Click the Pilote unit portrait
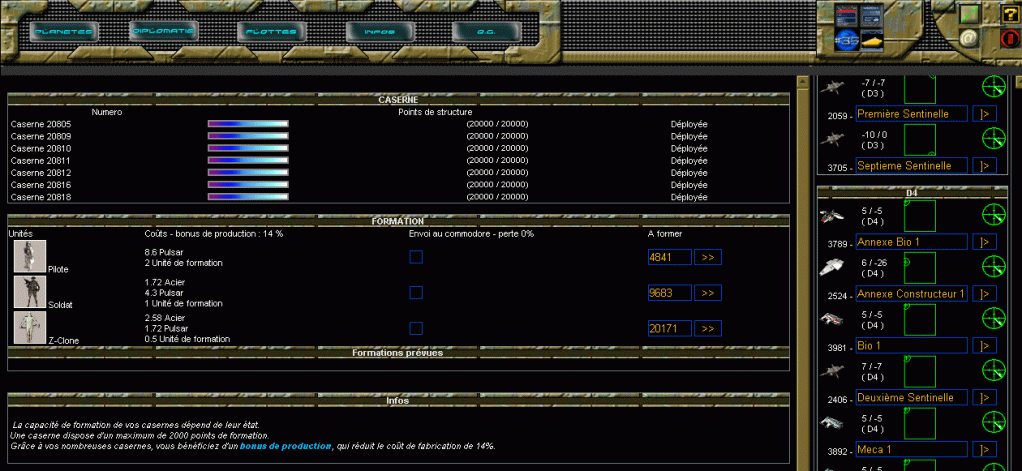This screenshot has width=1022, height=471. click(x=30, y=256)
